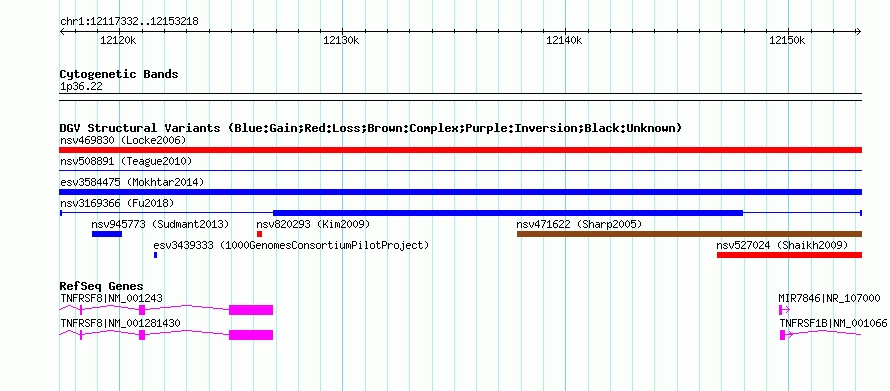The height and width of the screenshot is (391, 890).
Task: Click the TNFRSF1B|NM_001066 gene label
Action: pos(833,323)
